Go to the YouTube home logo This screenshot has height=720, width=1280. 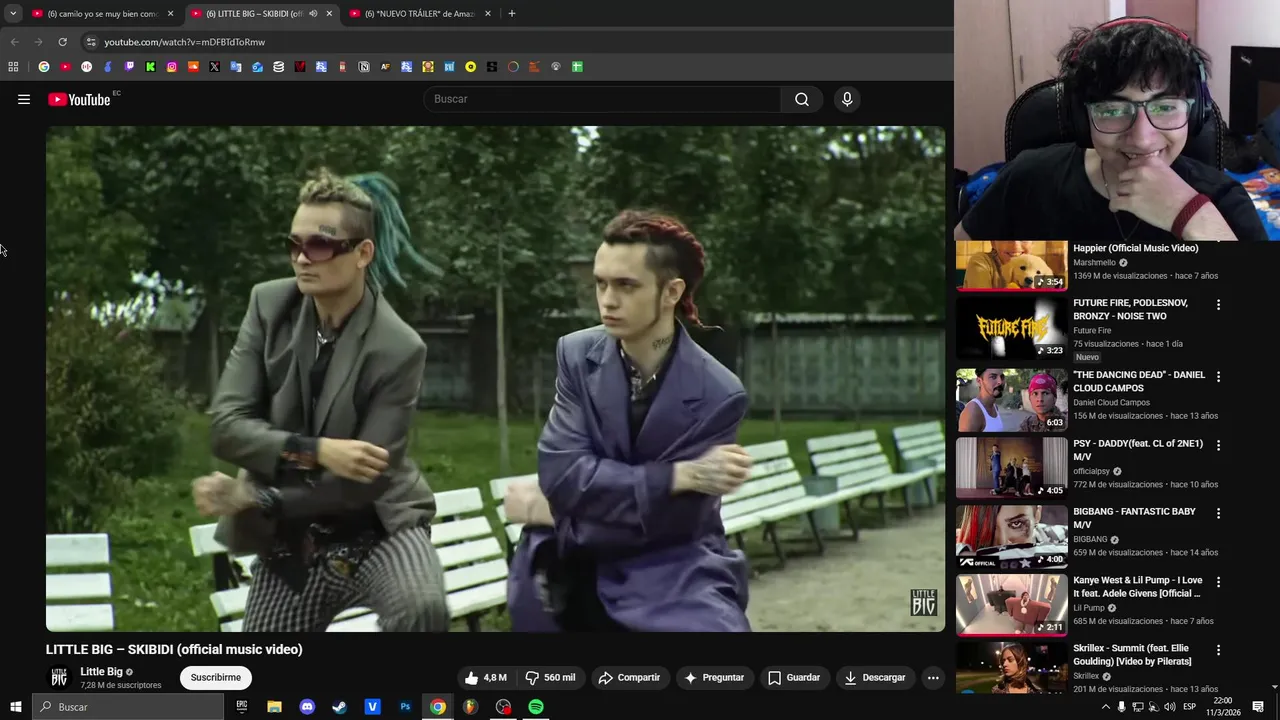coord(79,99)
